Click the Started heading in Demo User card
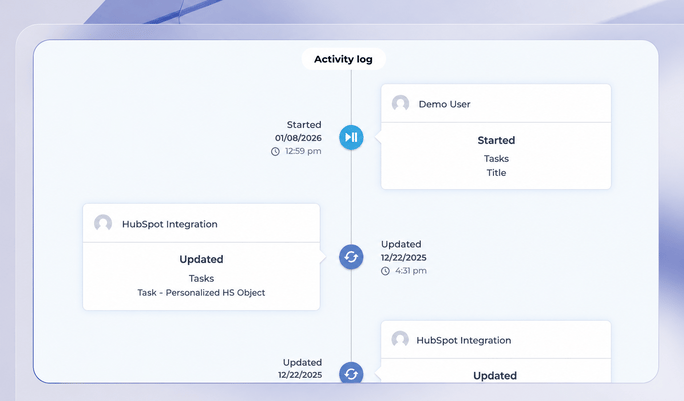The height and width of the screenshot is (401, 684). (496, 140)
